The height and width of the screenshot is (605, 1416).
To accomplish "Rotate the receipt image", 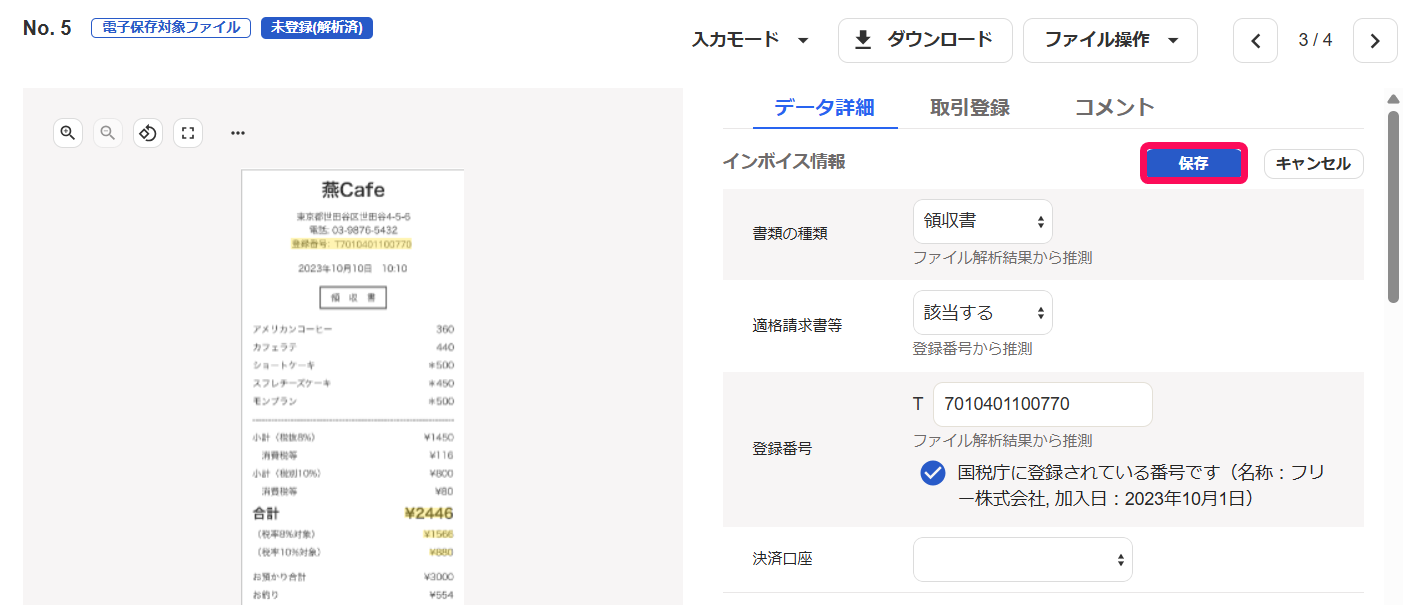I will pyautogui.click(x=148, y=133).
